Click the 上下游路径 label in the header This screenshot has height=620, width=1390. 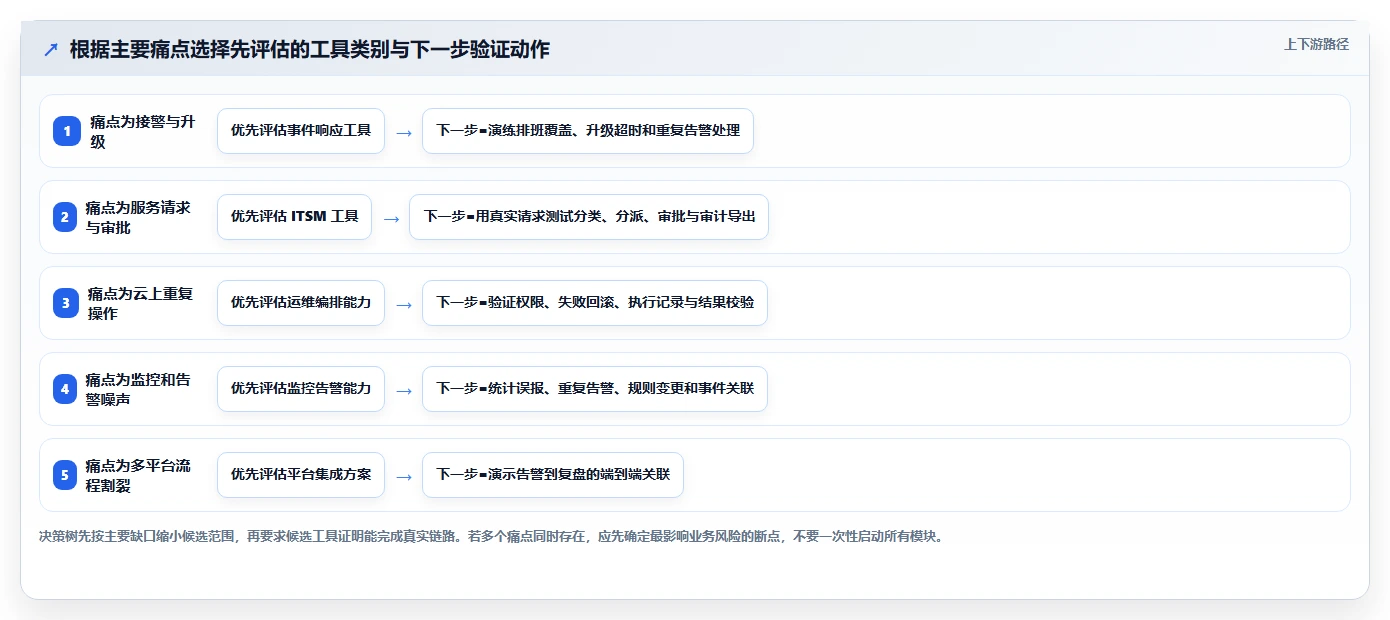[1316, 44]
